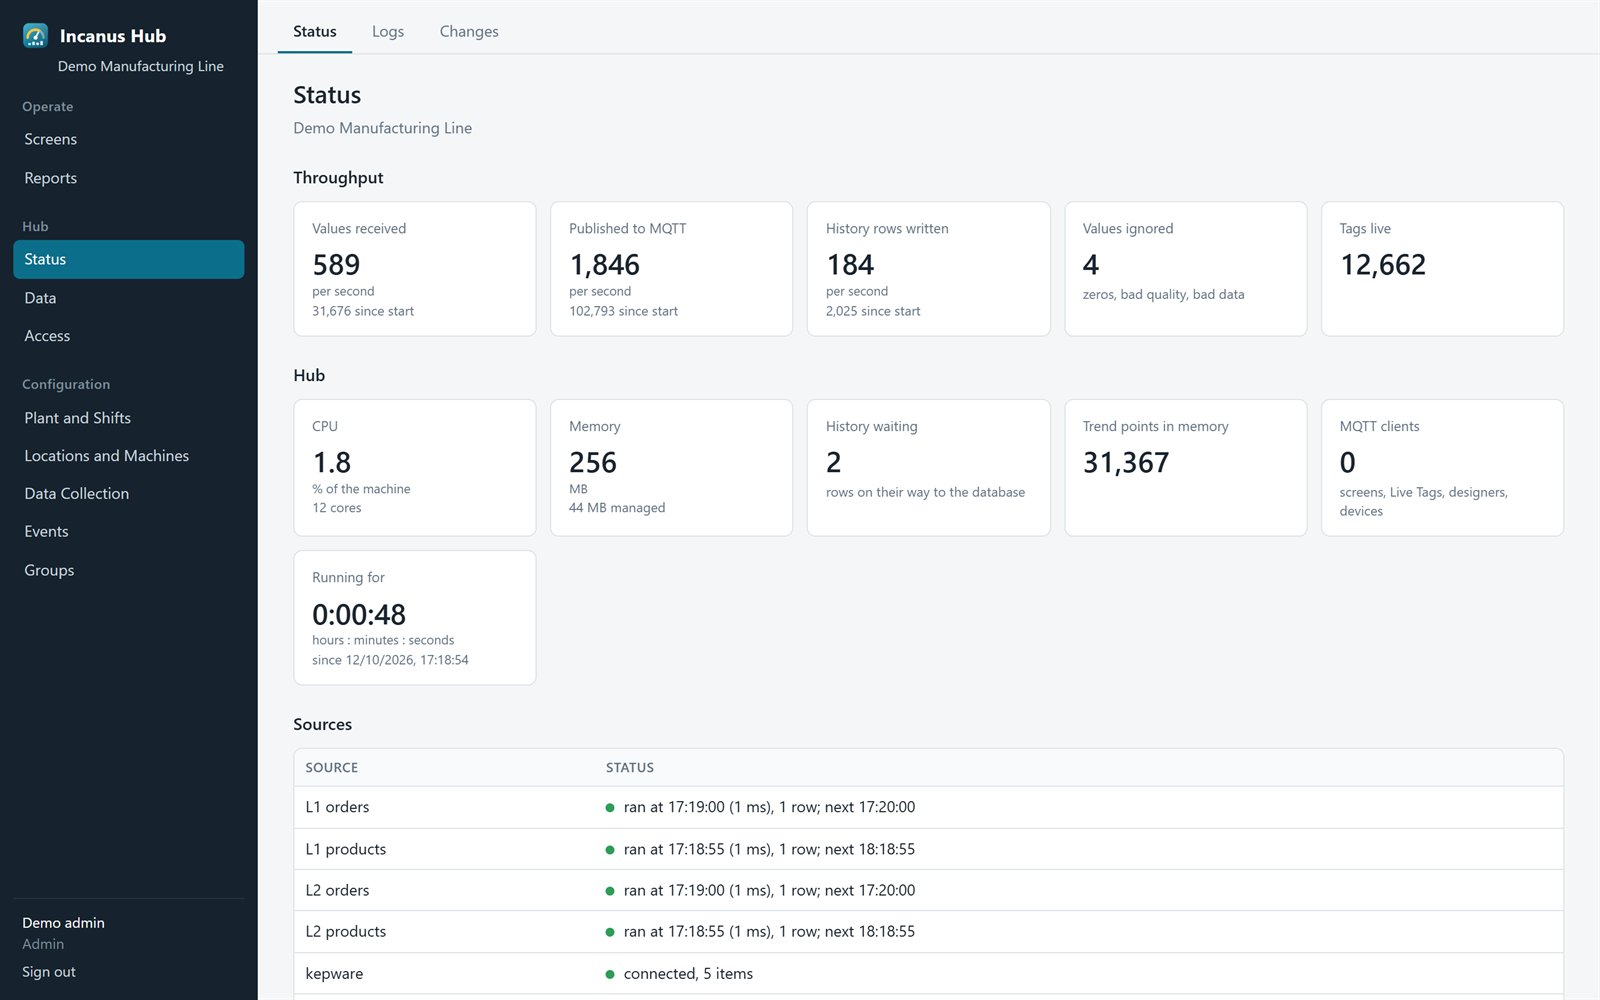Click the green status dot for kepware
1600x1000 pixels.
tap(610, 974)
